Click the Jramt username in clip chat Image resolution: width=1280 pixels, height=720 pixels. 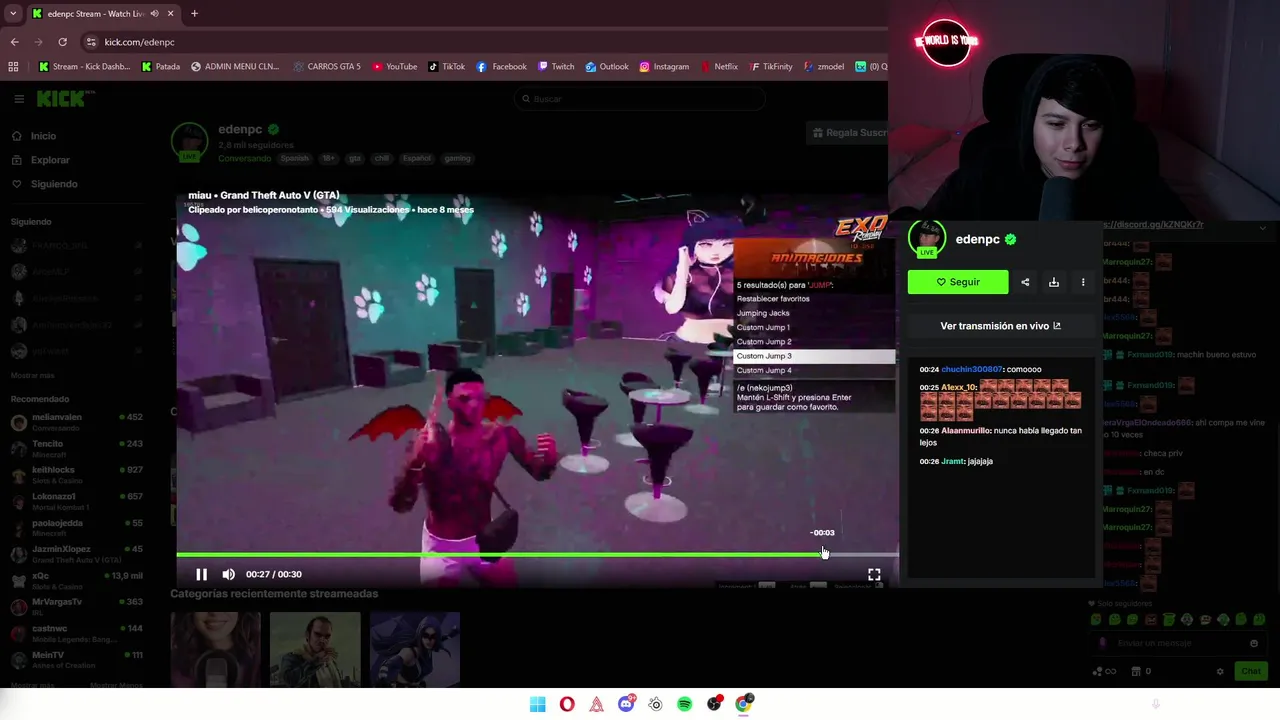[x=953, y=461]
